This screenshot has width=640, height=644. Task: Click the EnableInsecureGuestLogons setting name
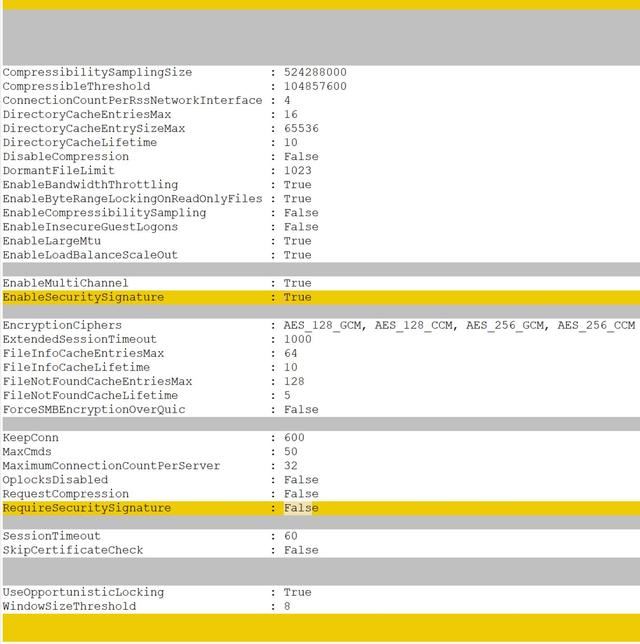click(x=90, y=227)
